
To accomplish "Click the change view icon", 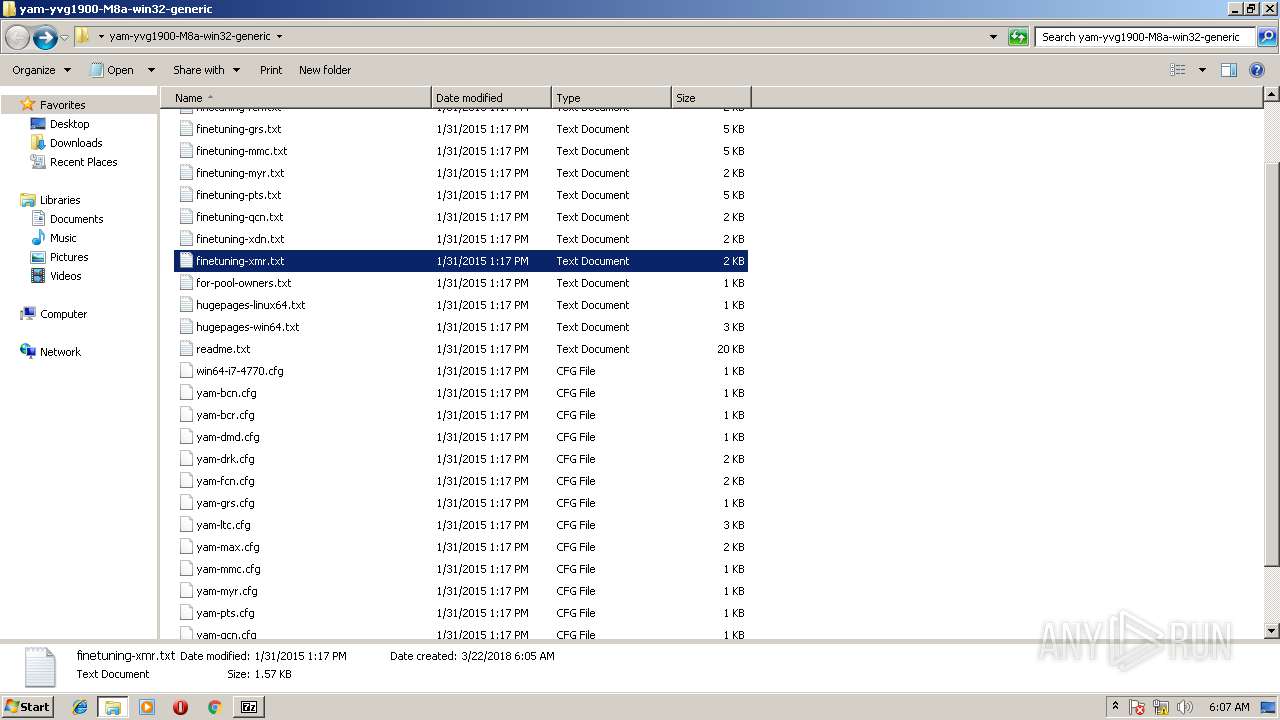I will point(1178,70).
